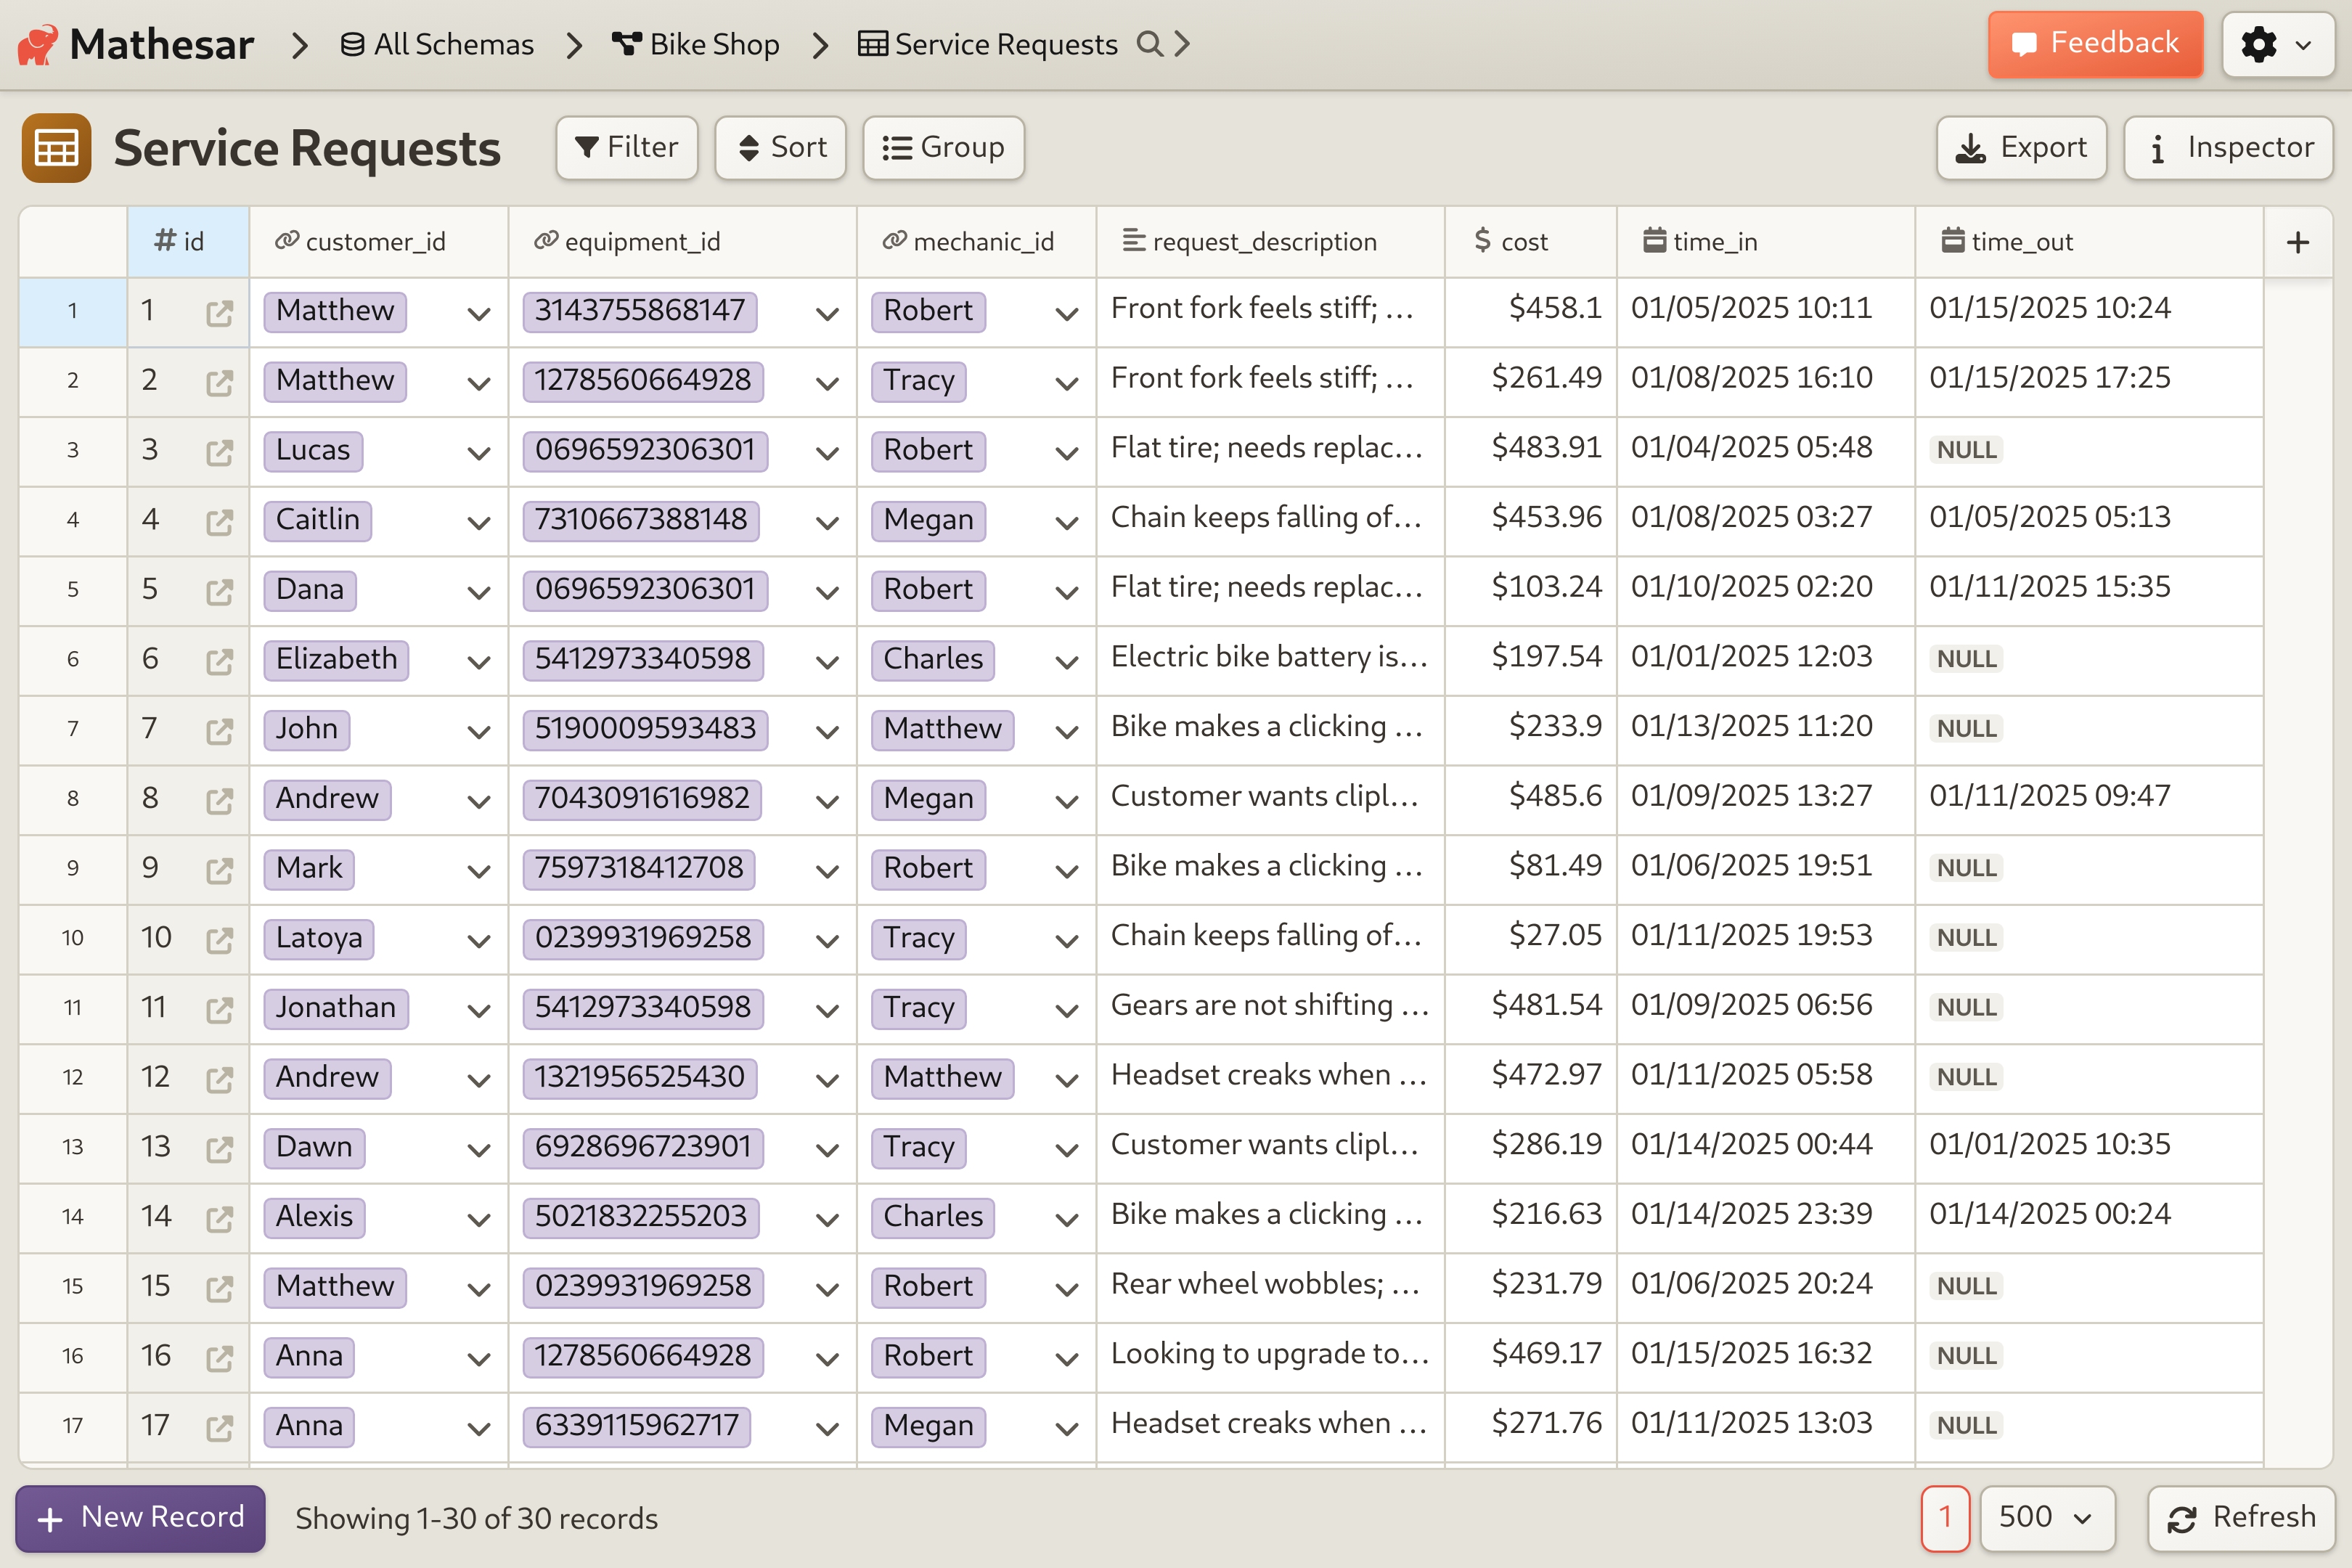Open the settings gear menu

click(x=2277, y=44)
